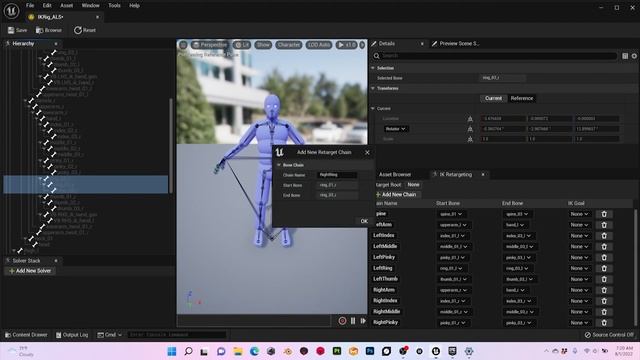Delete the LeftPinky retarget chain
Viewport: 640px width, 360px height.
[604, 258]
